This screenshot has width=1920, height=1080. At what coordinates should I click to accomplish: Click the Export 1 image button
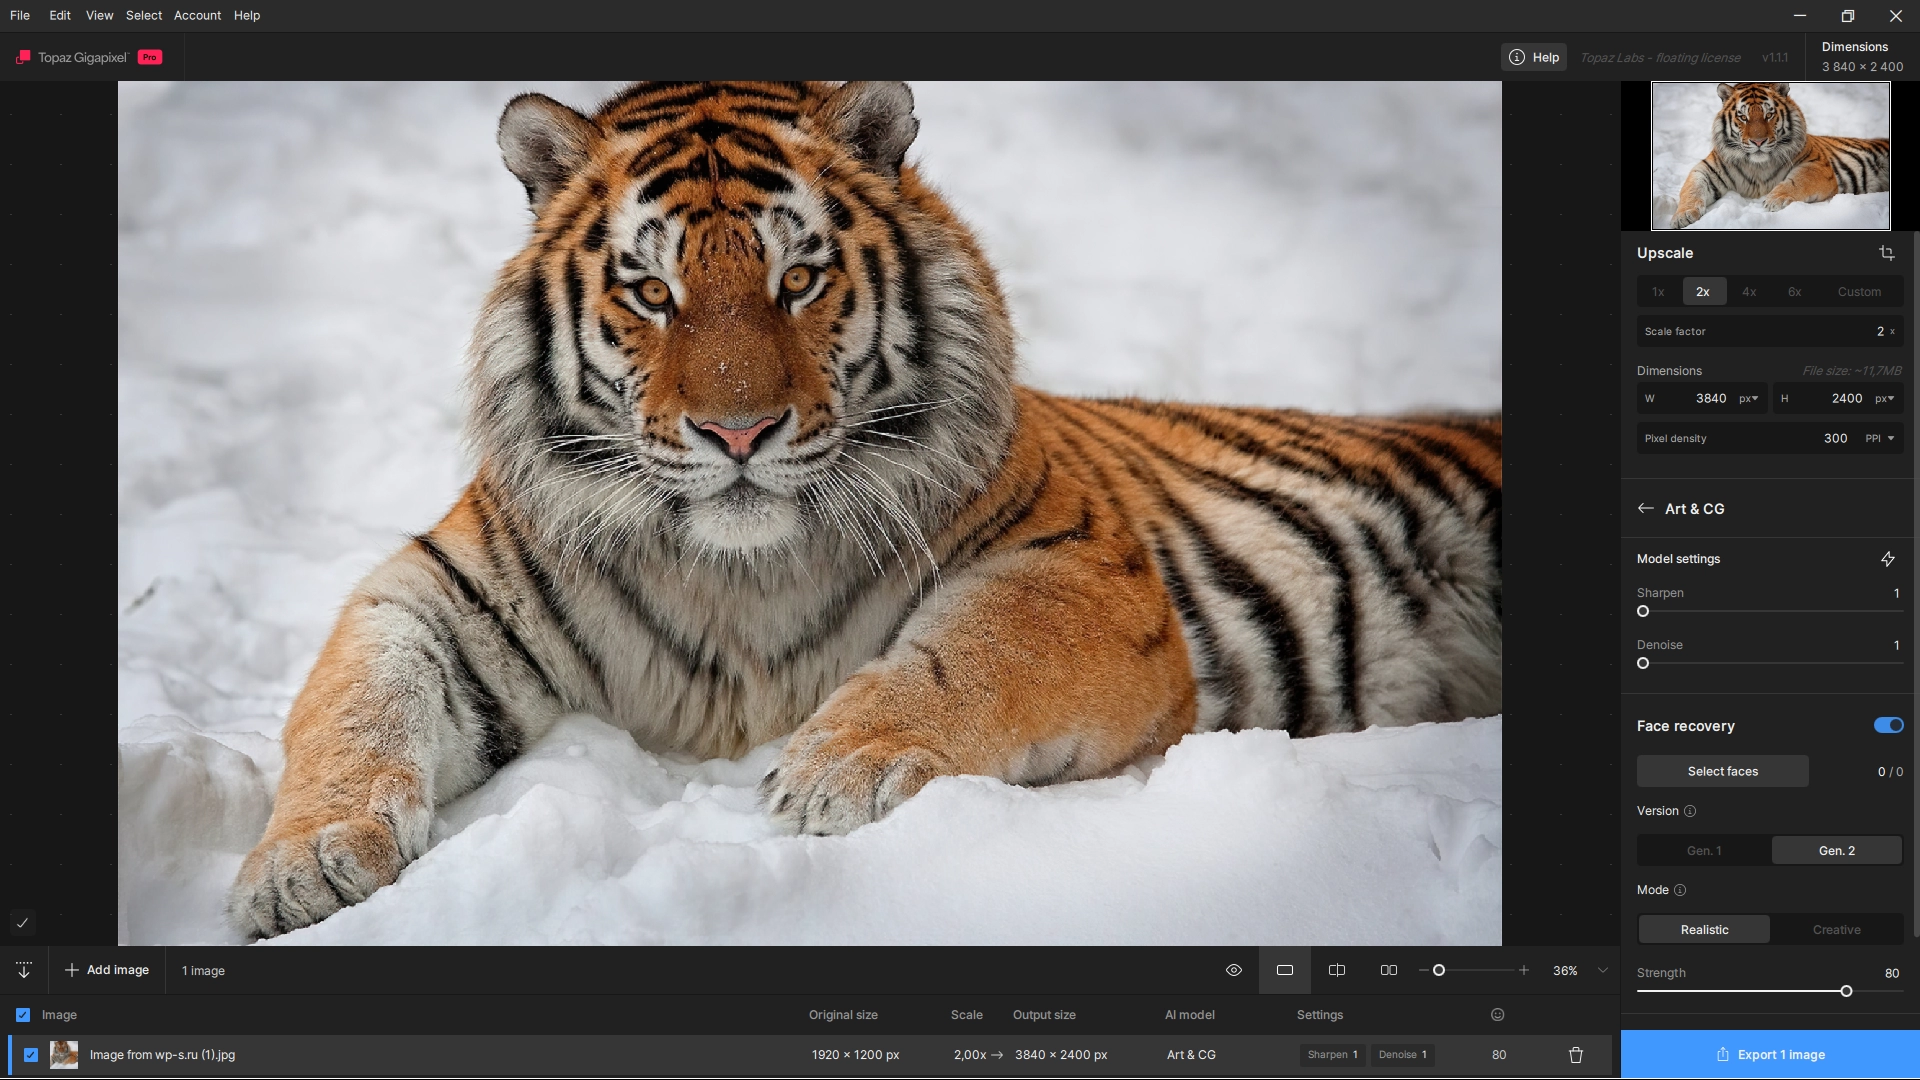click(1770, 1055)
